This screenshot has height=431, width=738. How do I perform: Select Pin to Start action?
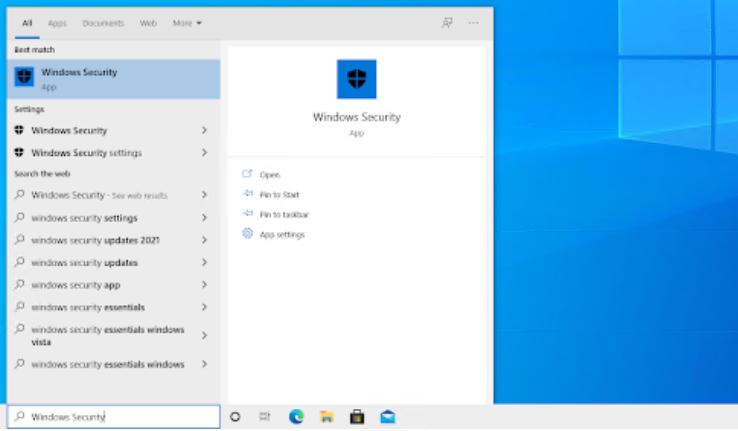(x=279, y=194)
